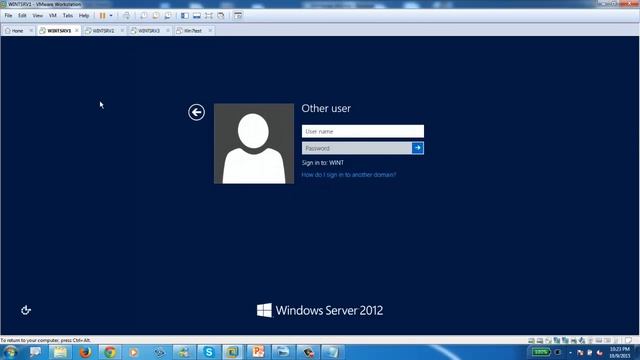Open the Edit menu
Screen dimensions: 640x360
tap(22, 16)
